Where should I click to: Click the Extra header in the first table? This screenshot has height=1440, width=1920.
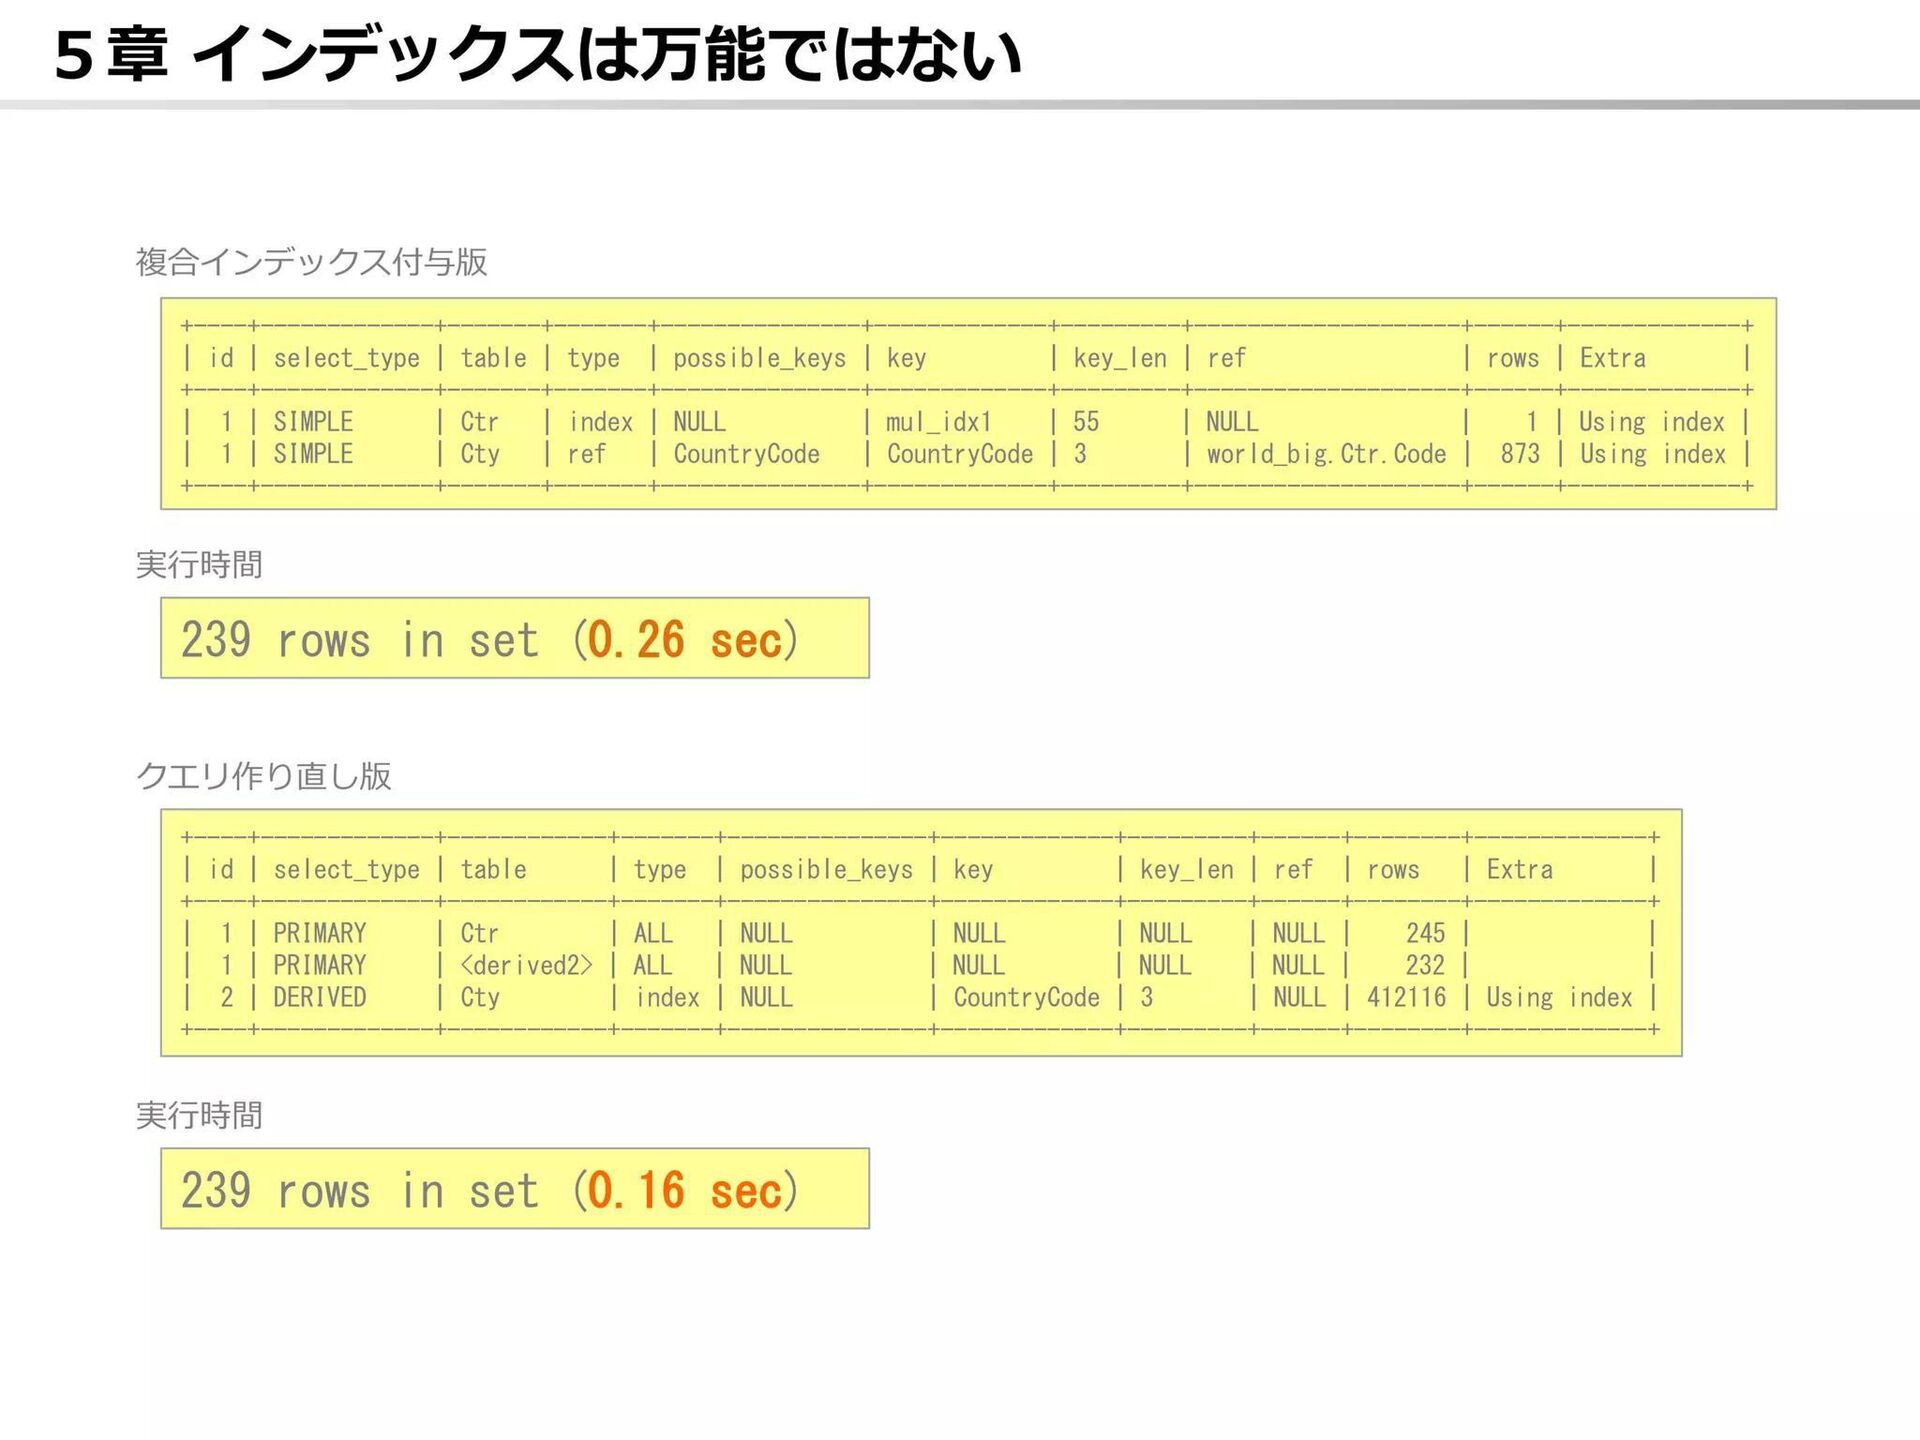tap(1612, 358)
